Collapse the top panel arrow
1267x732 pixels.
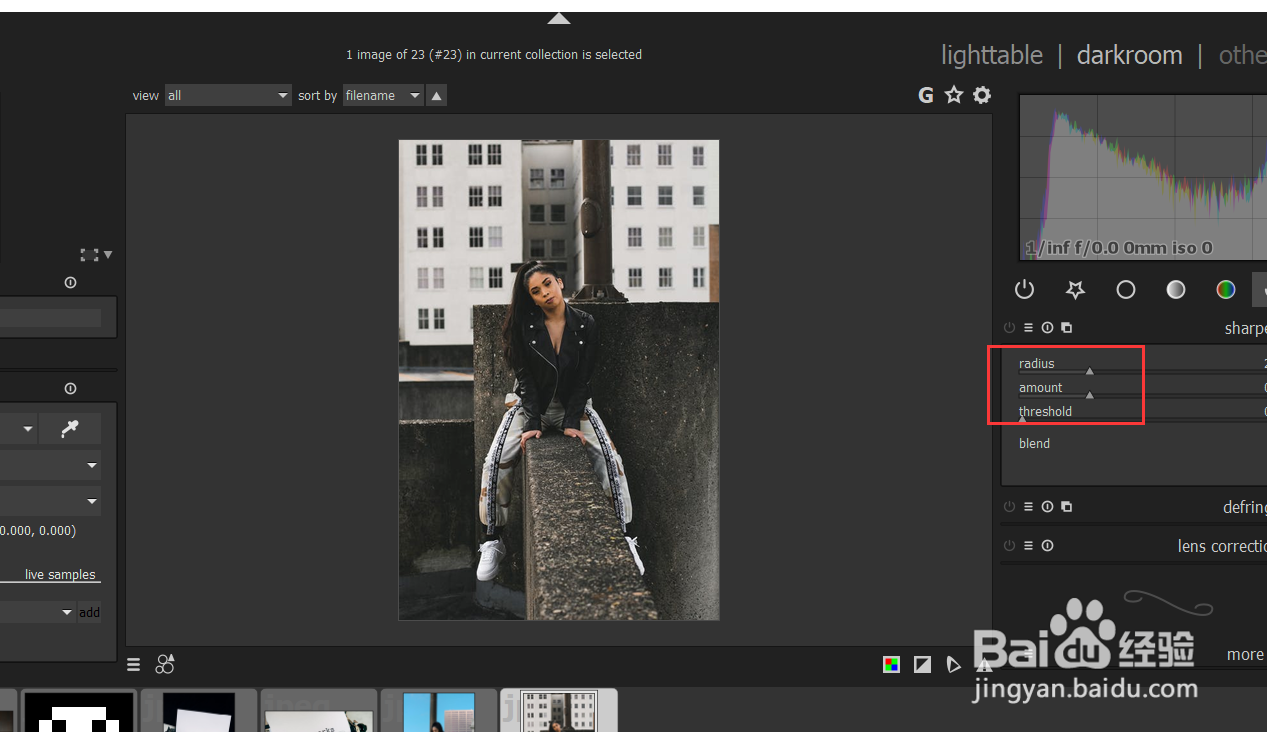click(x=559, y=18)
